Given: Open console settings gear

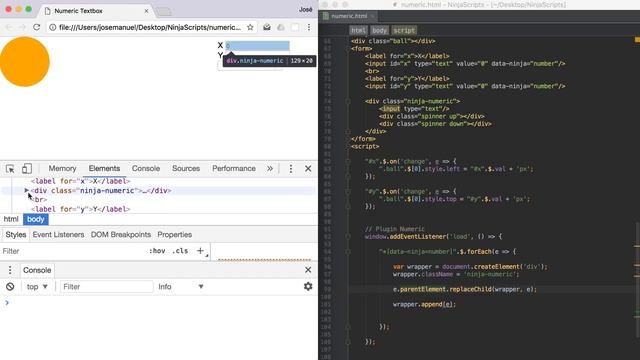Looking at the screenshot, I should click(308, 287).
